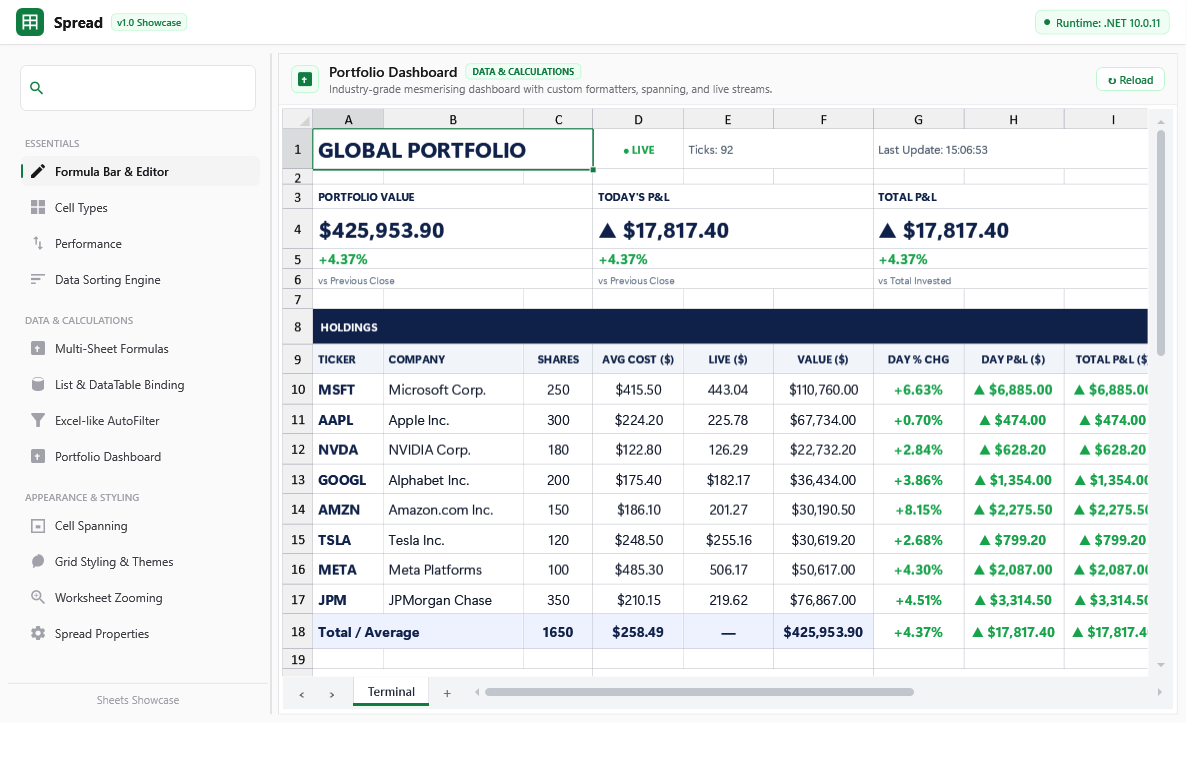Click the Spread app logo icon

point(30,22)
